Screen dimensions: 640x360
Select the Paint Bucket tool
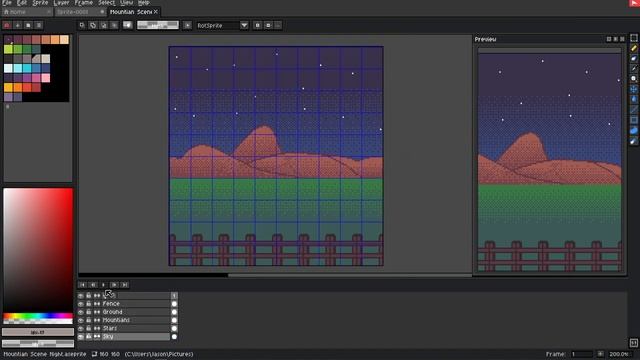click(x=633, y=99)
